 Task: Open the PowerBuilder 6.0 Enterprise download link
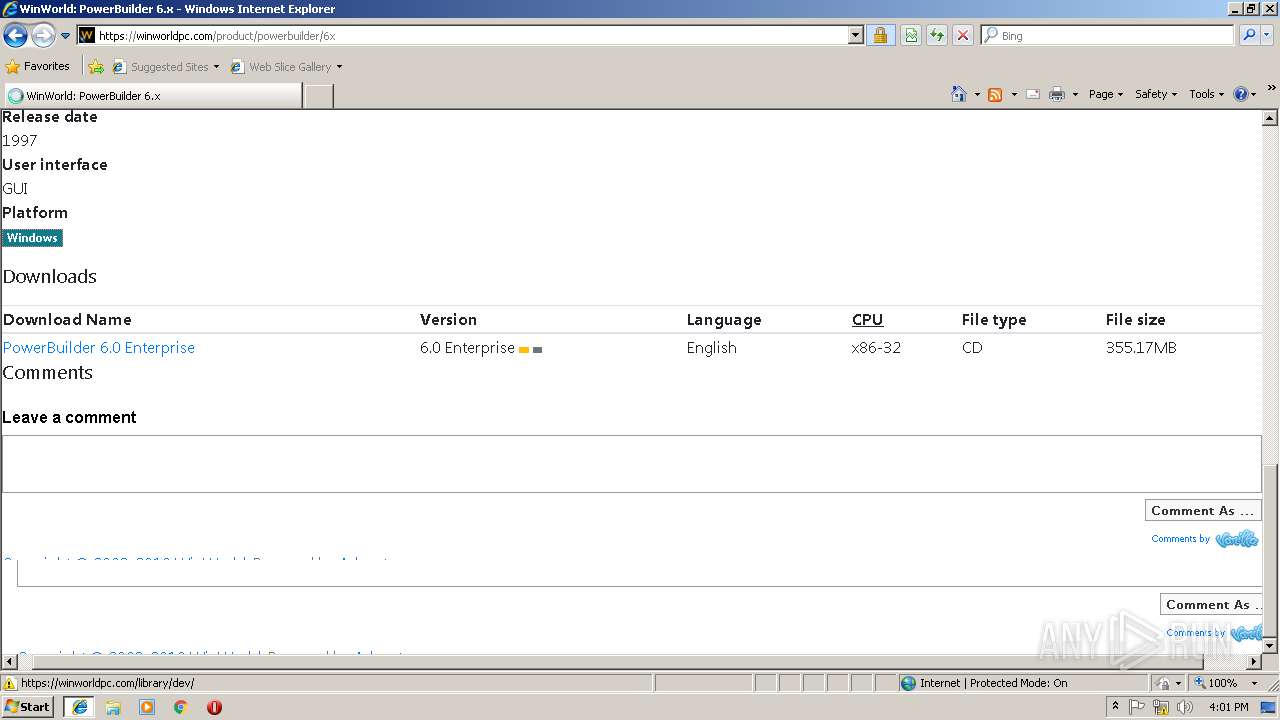click(99, 348)
